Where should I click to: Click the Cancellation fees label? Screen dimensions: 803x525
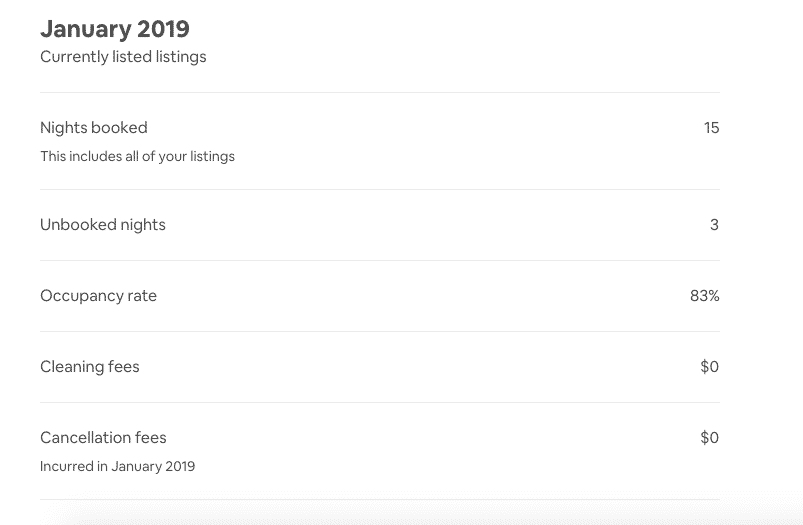[103, 438]
